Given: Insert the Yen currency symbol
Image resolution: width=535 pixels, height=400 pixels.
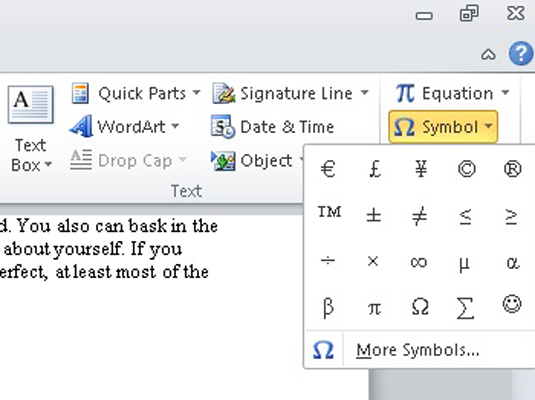Looking at the screenshot, I should coord(421,169).
